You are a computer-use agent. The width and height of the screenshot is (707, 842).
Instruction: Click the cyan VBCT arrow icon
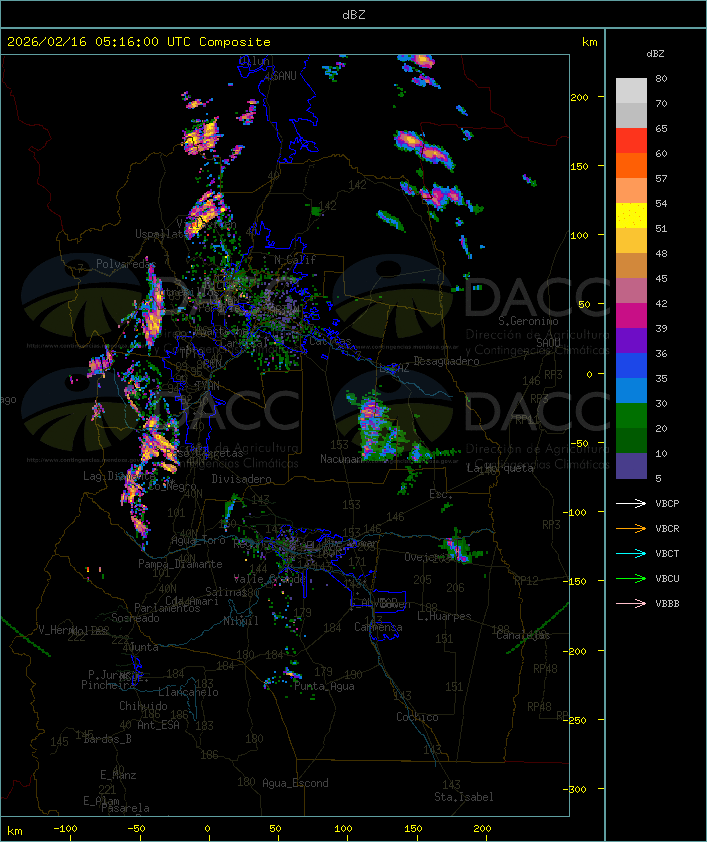[x=631, y=553]
